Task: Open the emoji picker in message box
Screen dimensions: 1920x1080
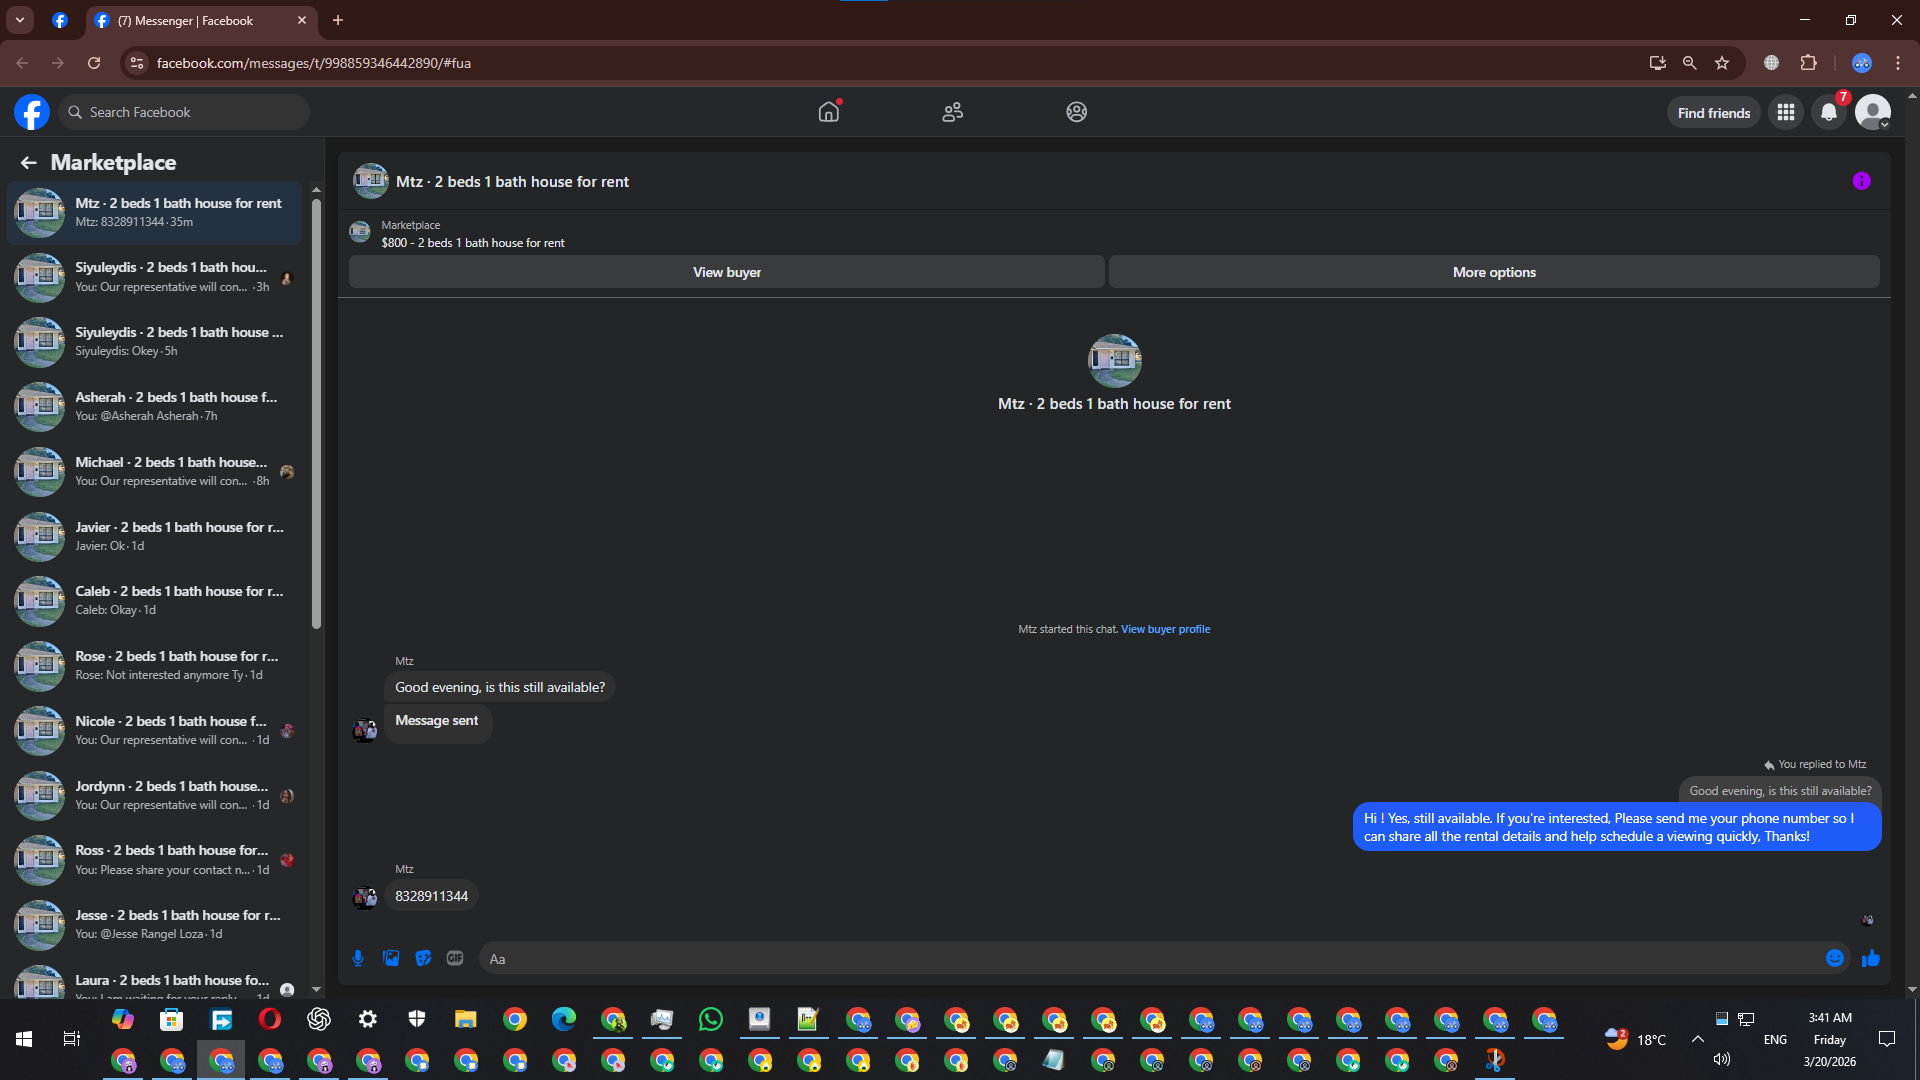Action: click(x=1834, y=958)
